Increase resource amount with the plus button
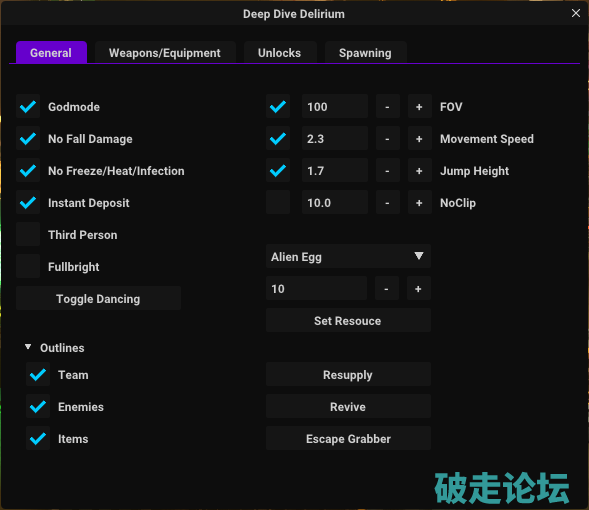 418,288
